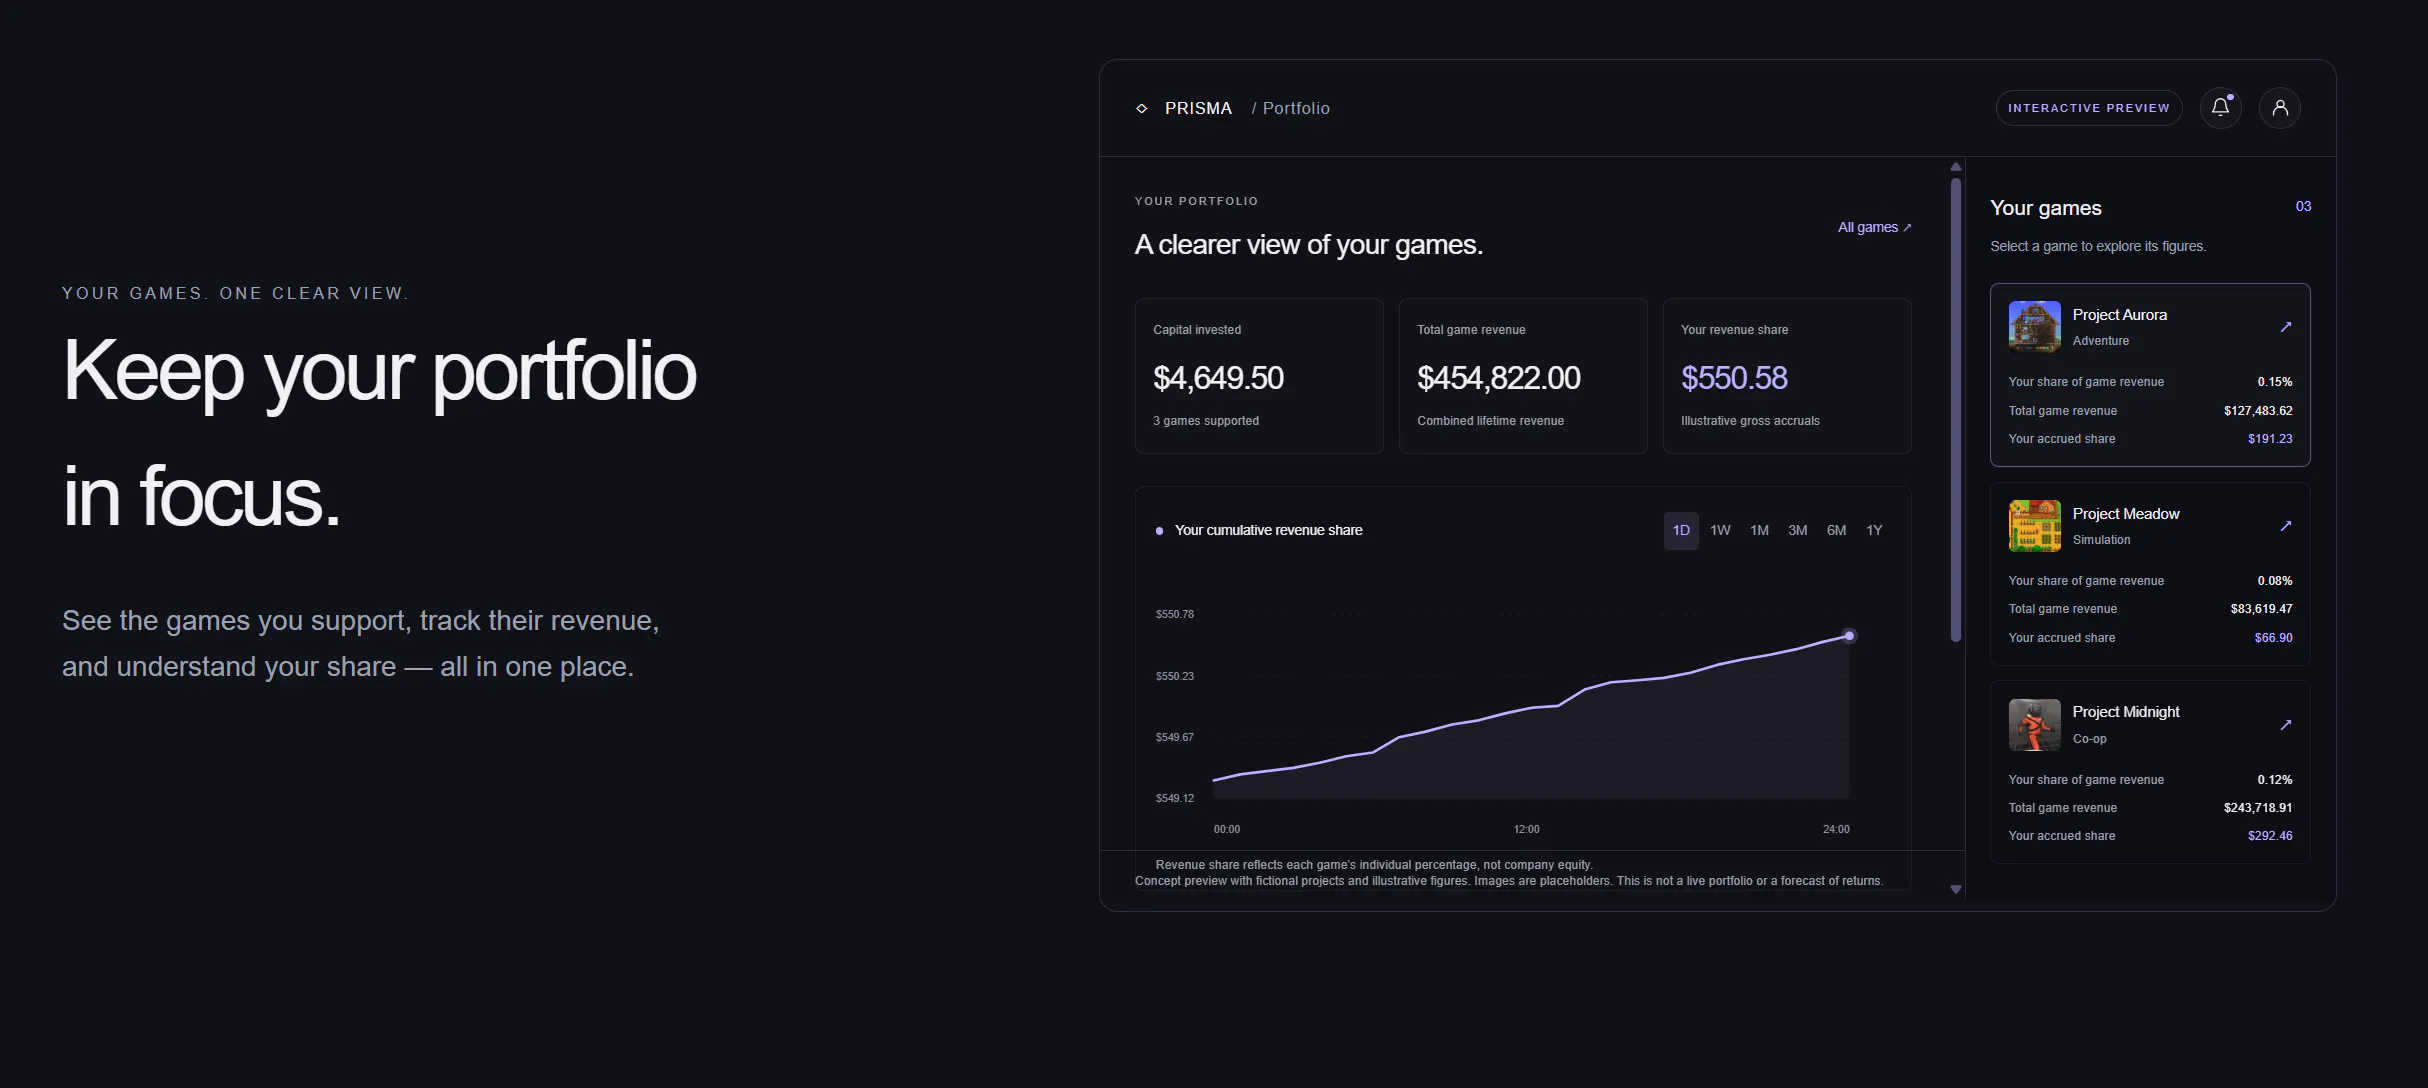This screenshot has width=2428, height=1088.
Task: Select the Project Midnight thumbnail
Action: [2034, 725]
